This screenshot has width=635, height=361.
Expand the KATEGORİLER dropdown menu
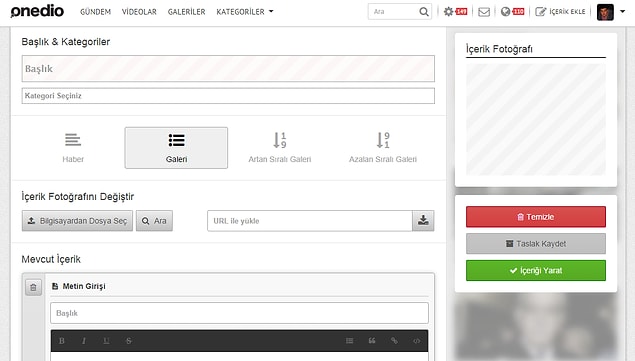pos(245,12)
